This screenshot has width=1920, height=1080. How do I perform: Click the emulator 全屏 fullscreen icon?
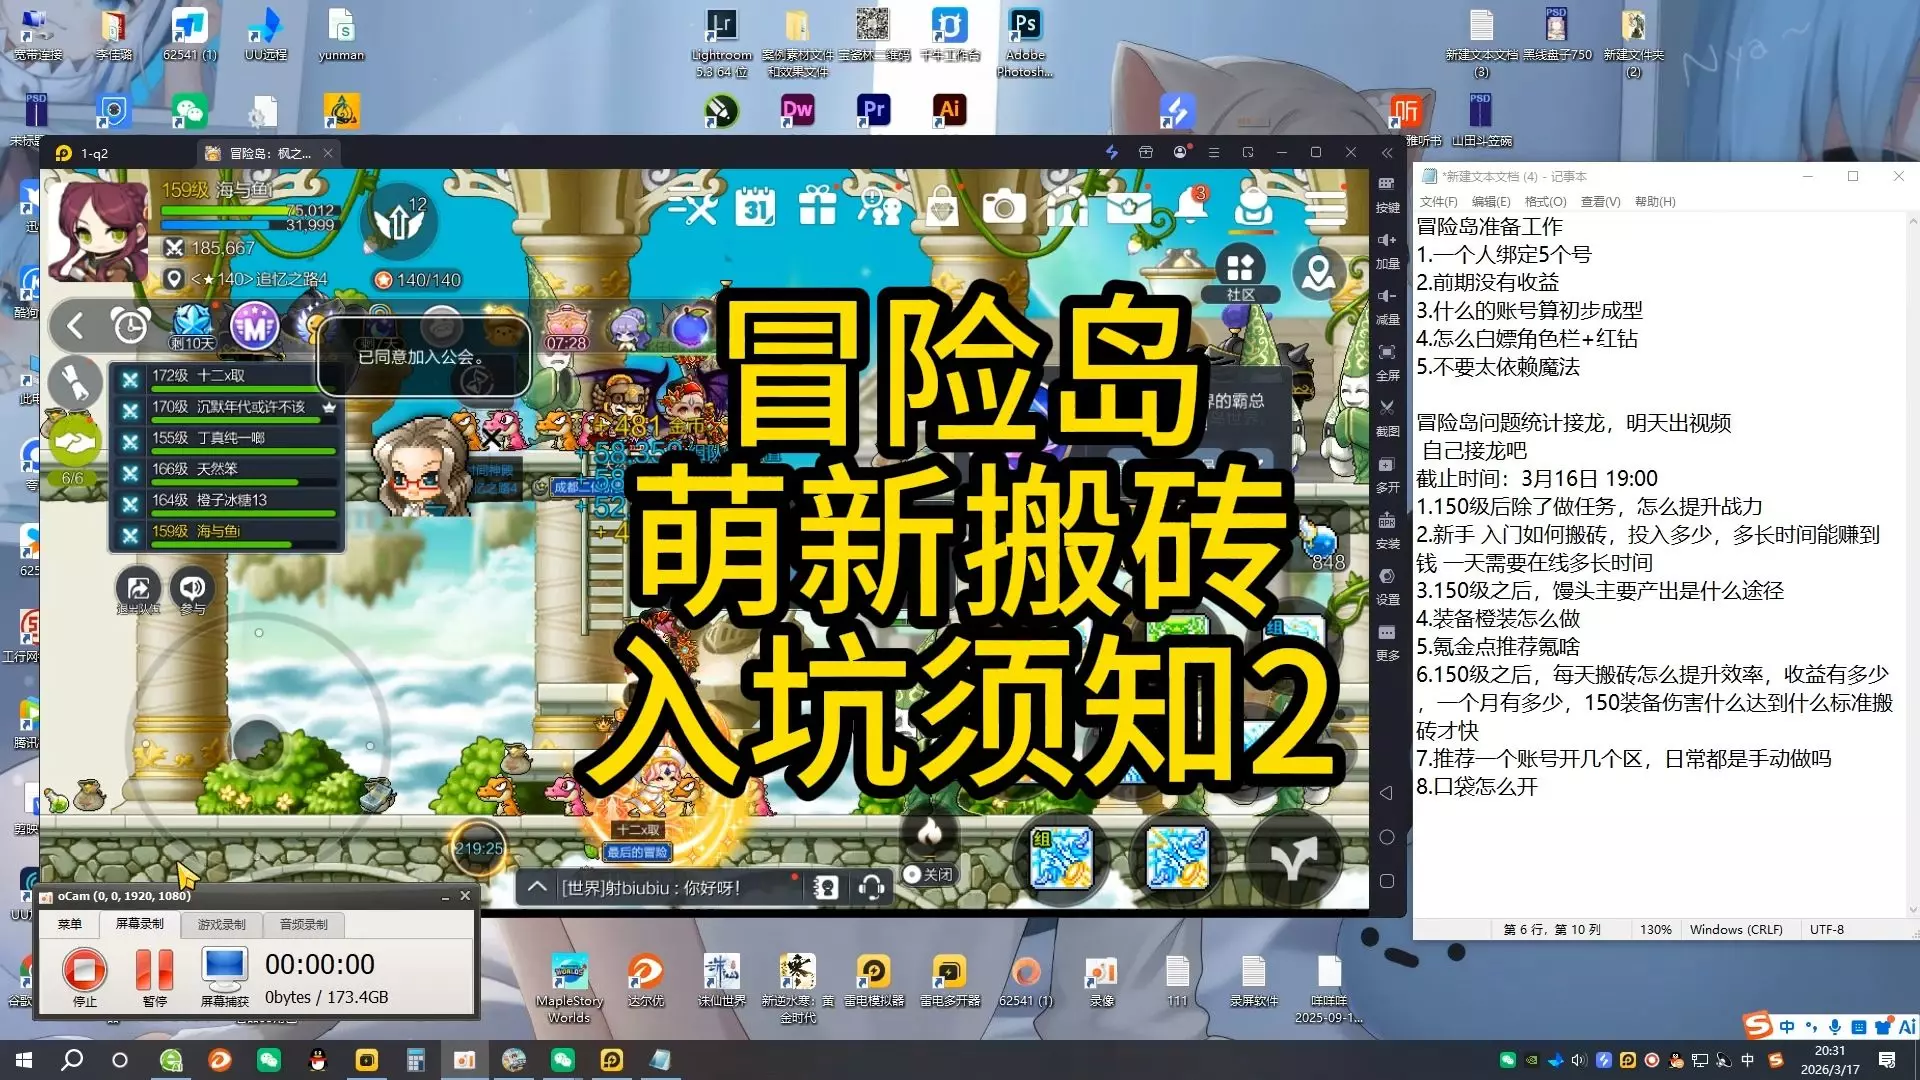[1387, 360]
